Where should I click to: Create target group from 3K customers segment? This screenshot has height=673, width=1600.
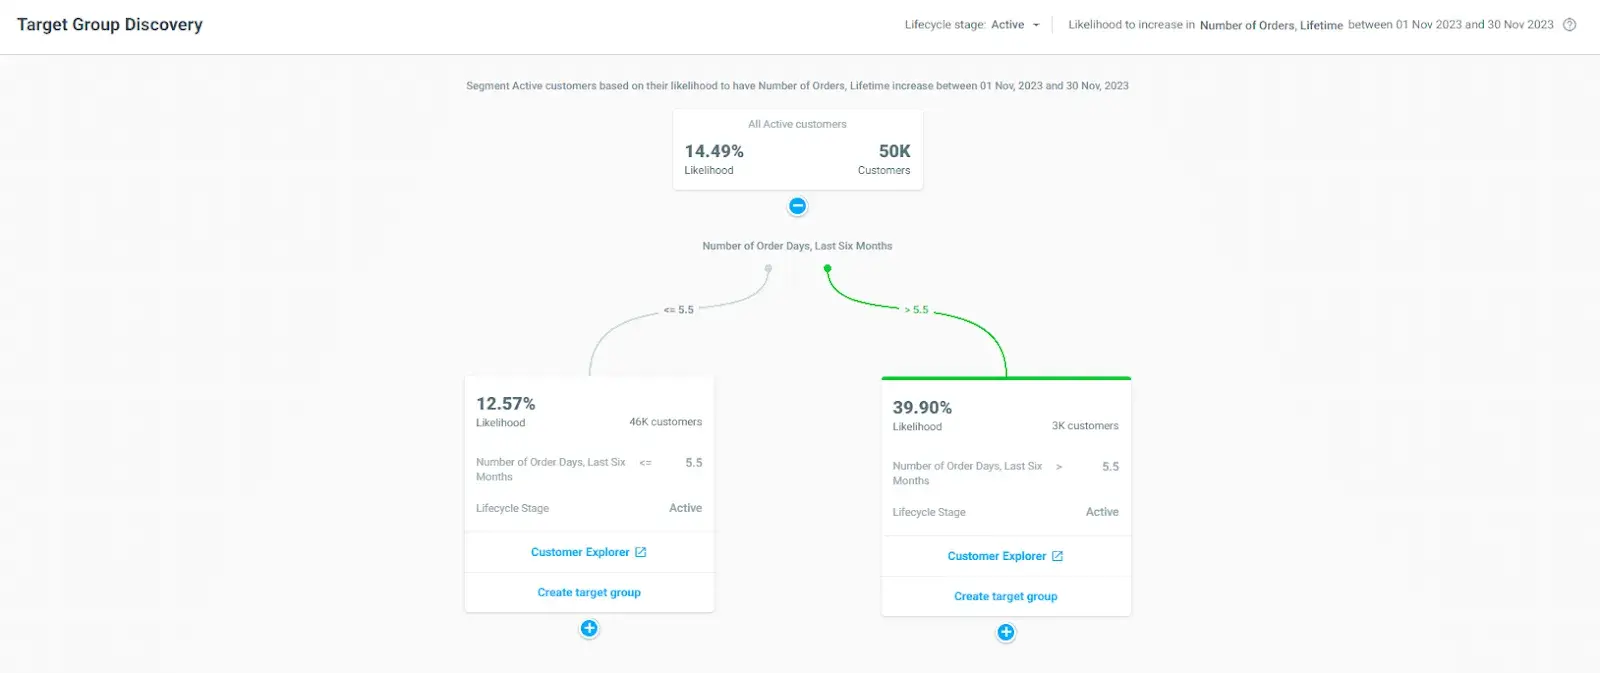pos(1005,596)
